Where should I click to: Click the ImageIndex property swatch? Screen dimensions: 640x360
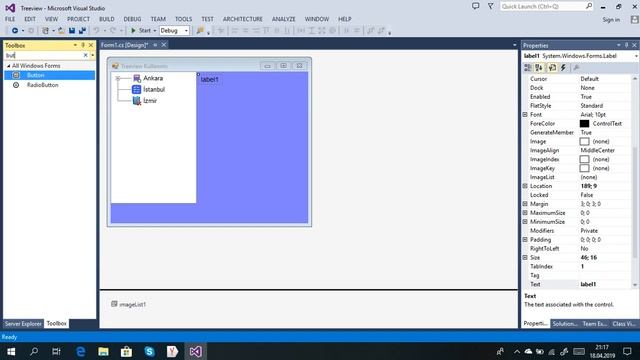point(584,159)
